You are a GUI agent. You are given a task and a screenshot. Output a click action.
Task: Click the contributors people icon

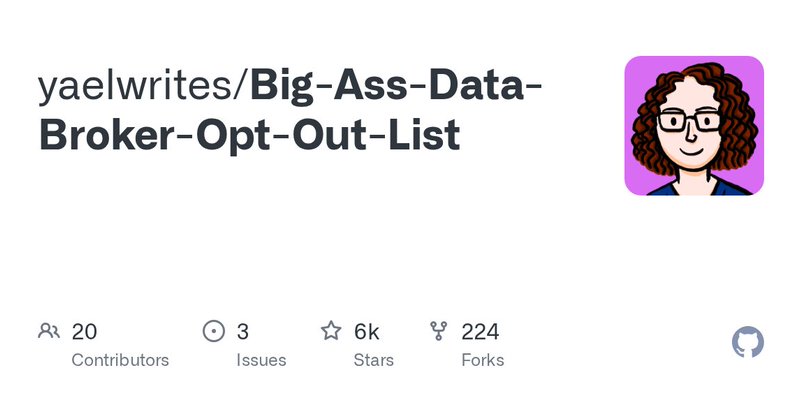[x=49, y=331]
